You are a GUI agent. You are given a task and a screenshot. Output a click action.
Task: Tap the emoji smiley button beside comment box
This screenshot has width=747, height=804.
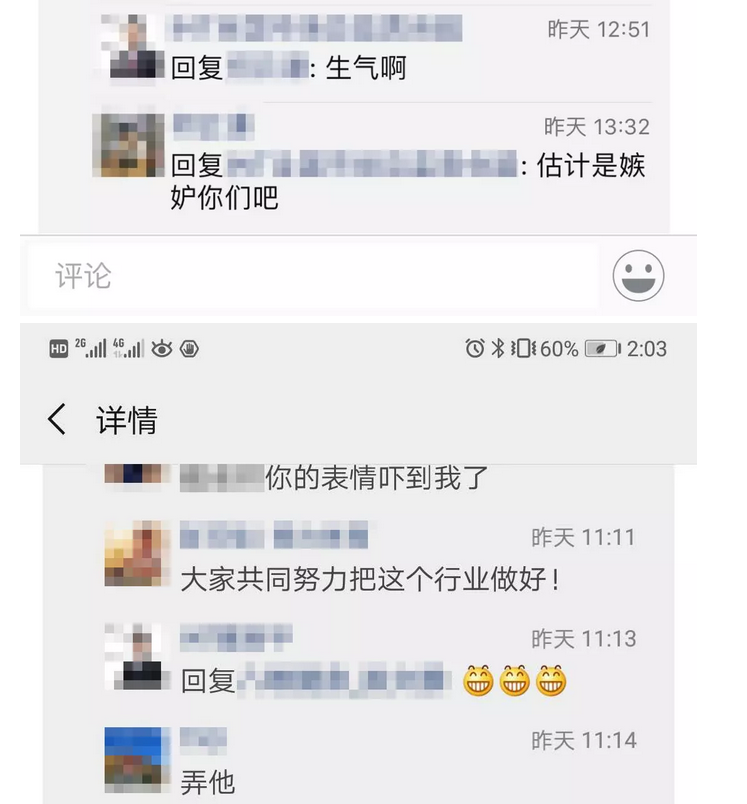point(638,276)
